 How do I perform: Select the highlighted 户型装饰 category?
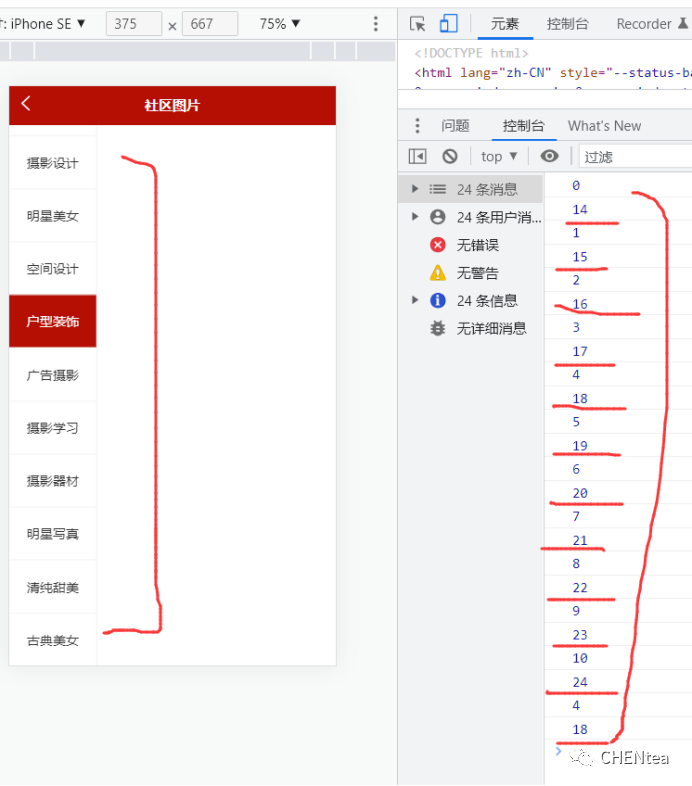[53, 321]
